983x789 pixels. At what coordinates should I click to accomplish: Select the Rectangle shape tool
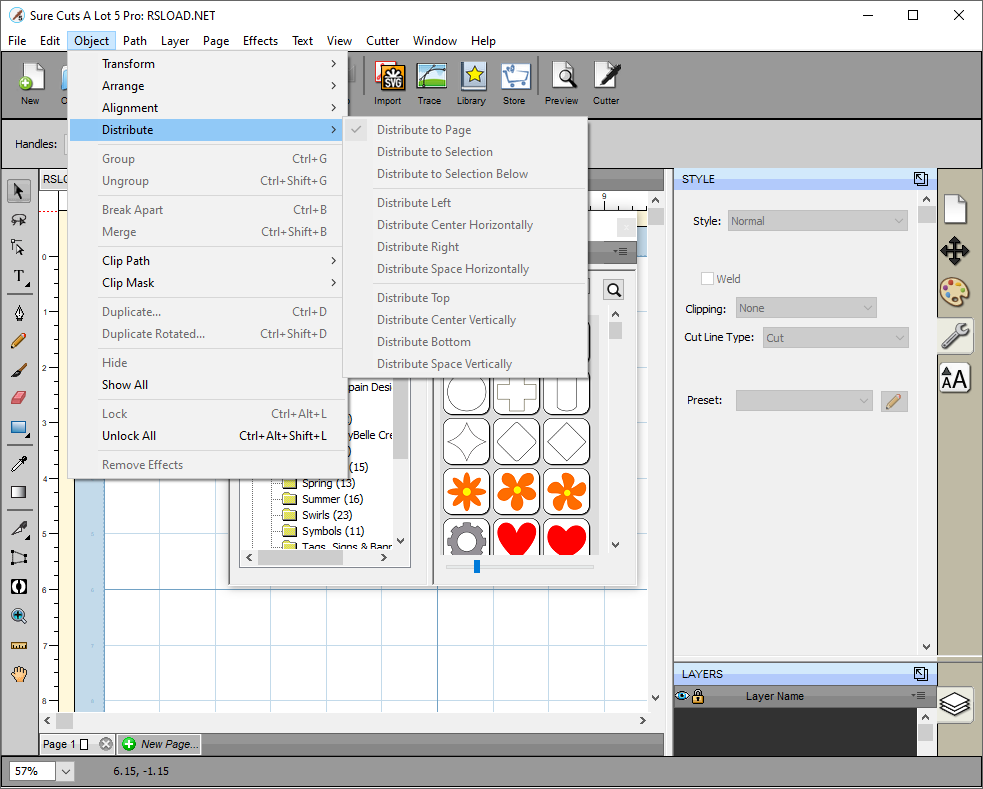coord(19,428)
